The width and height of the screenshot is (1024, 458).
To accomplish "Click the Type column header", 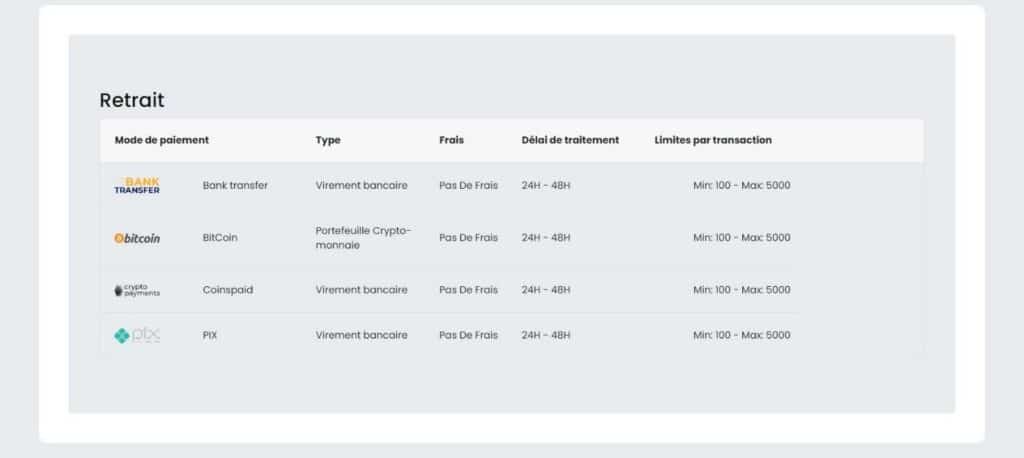I will pyautogui.click(x=328, y=140).
